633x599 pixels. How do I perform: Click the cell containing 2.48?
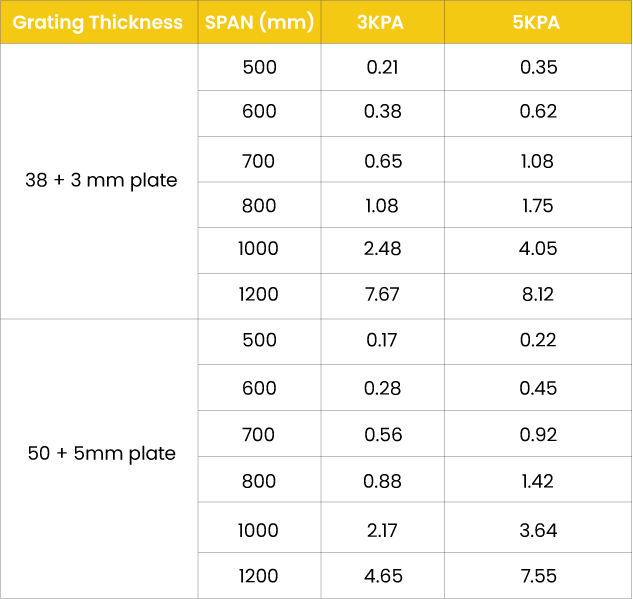coord(380,248)
